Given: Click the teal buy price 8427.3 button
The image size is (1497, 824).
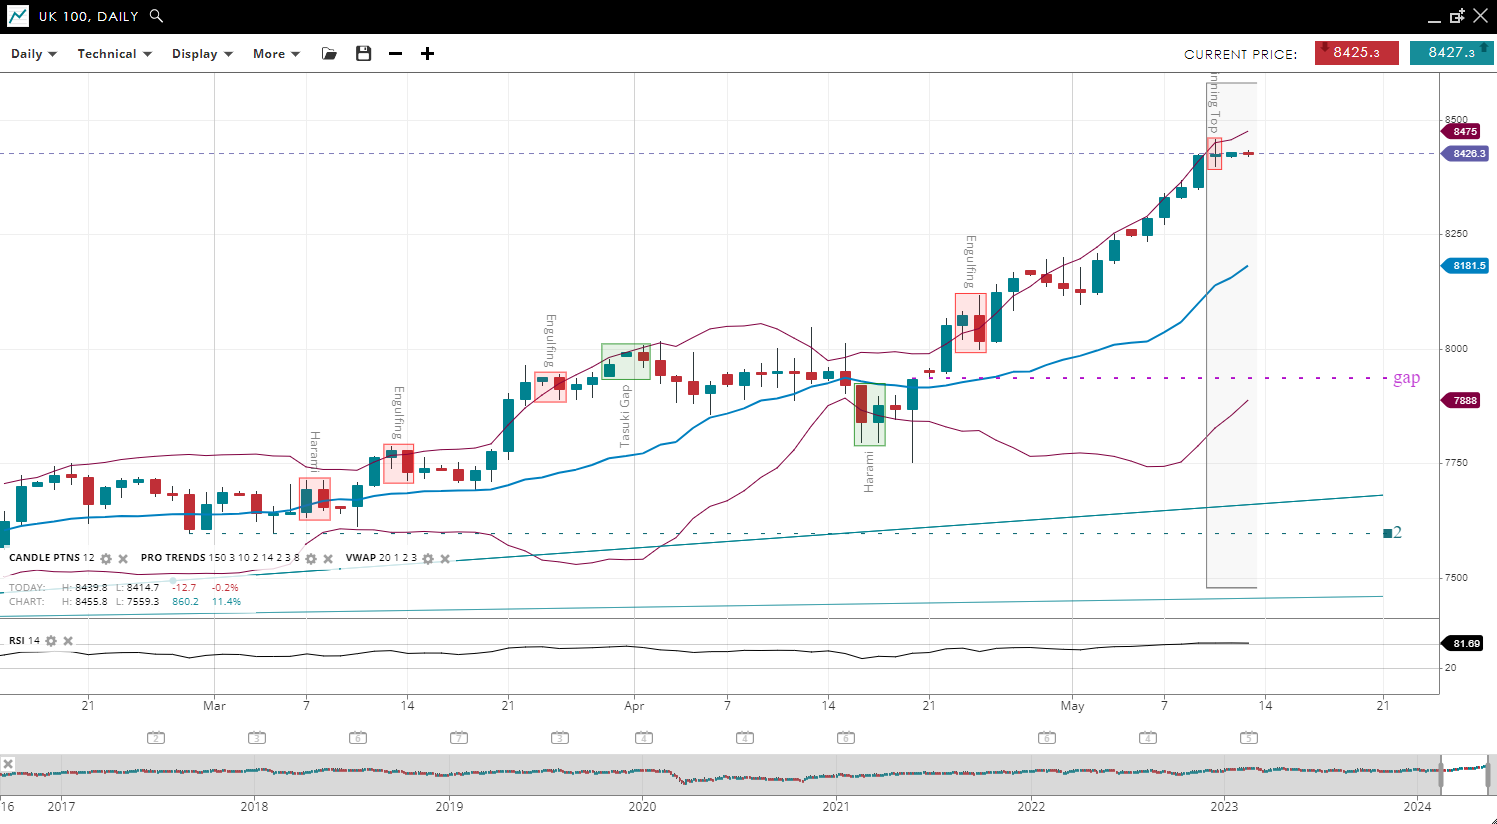Looking at the screenshot, I should click(x=1451, y=53).
